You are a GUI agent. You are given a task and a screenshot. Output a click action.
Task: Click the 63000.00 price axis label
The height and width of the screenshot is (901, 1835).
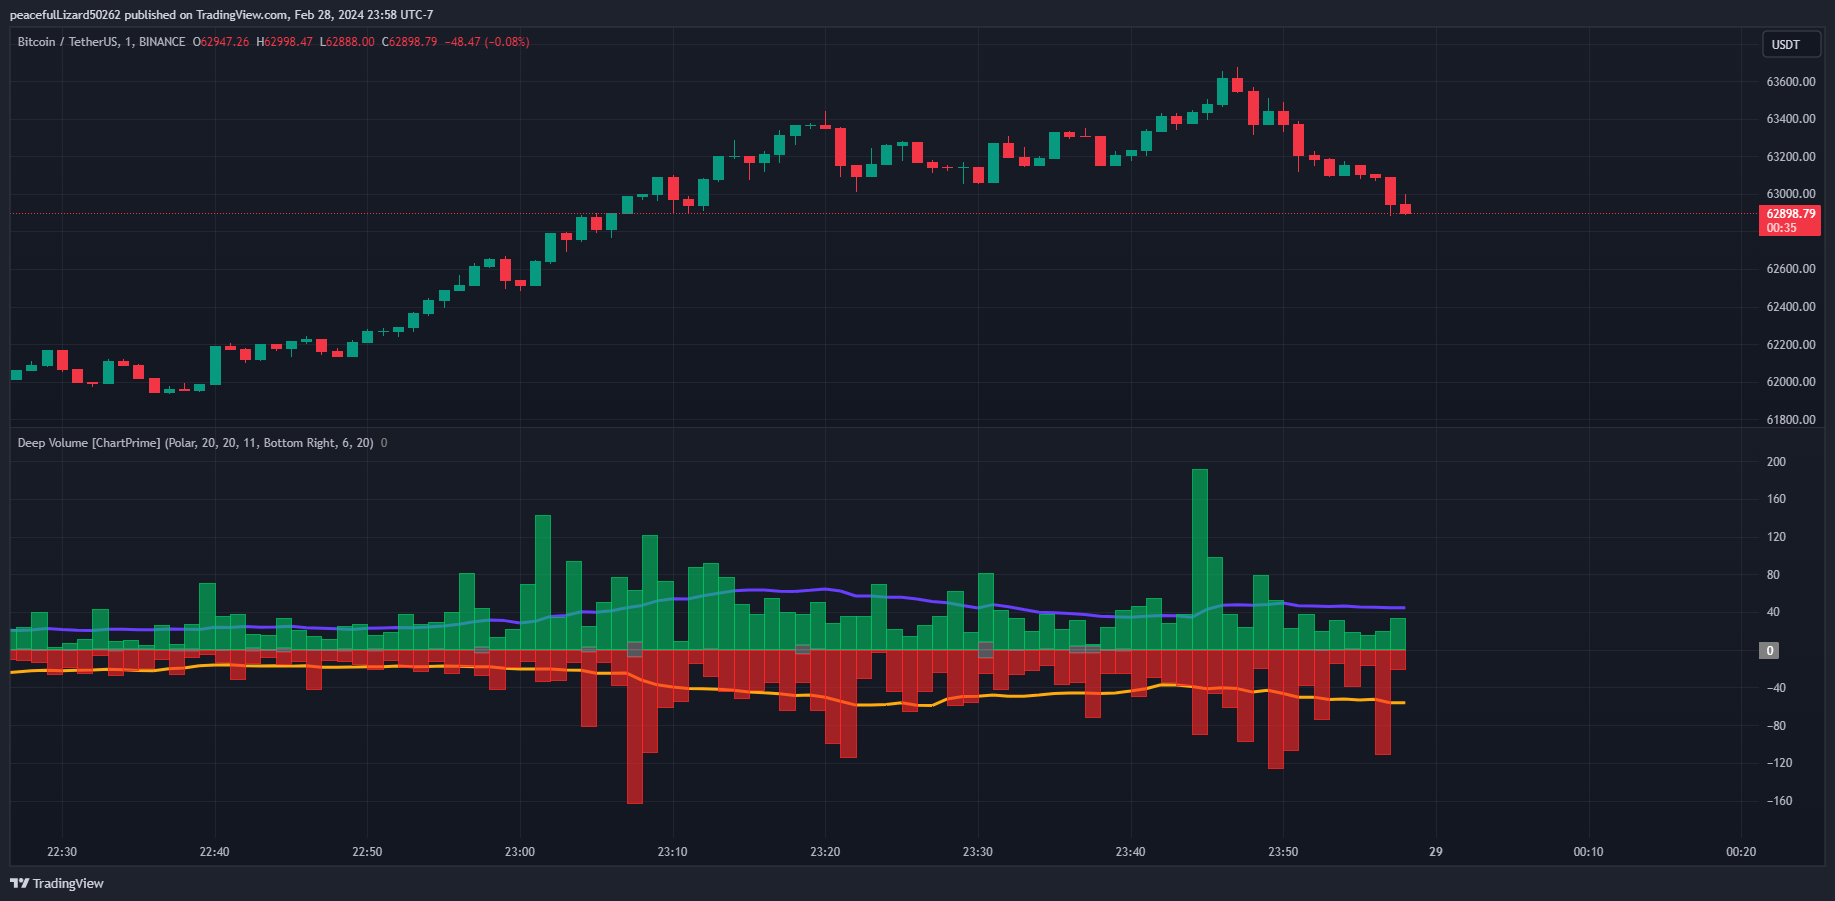click(x=1791, y=194)
